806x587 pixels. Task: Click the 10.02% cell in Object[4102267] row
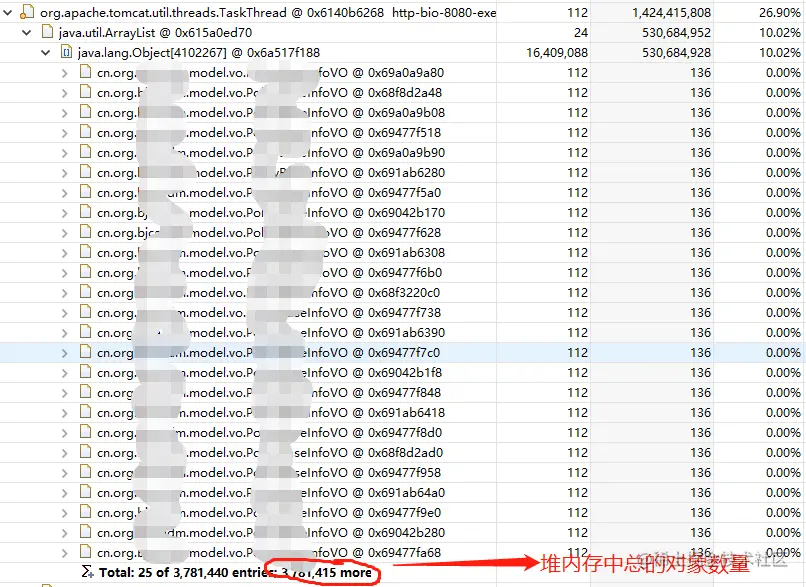click(x=780, y=52)
